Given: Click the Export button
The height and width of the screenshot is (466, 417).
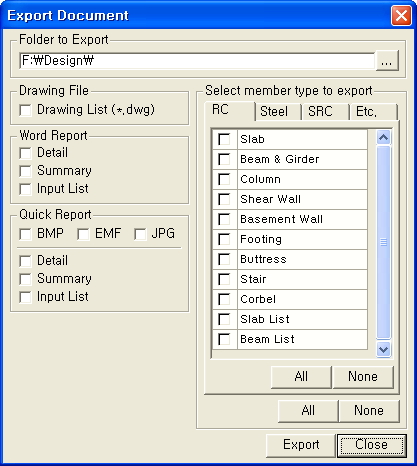Looking at the screenshot, I should 301,445.
